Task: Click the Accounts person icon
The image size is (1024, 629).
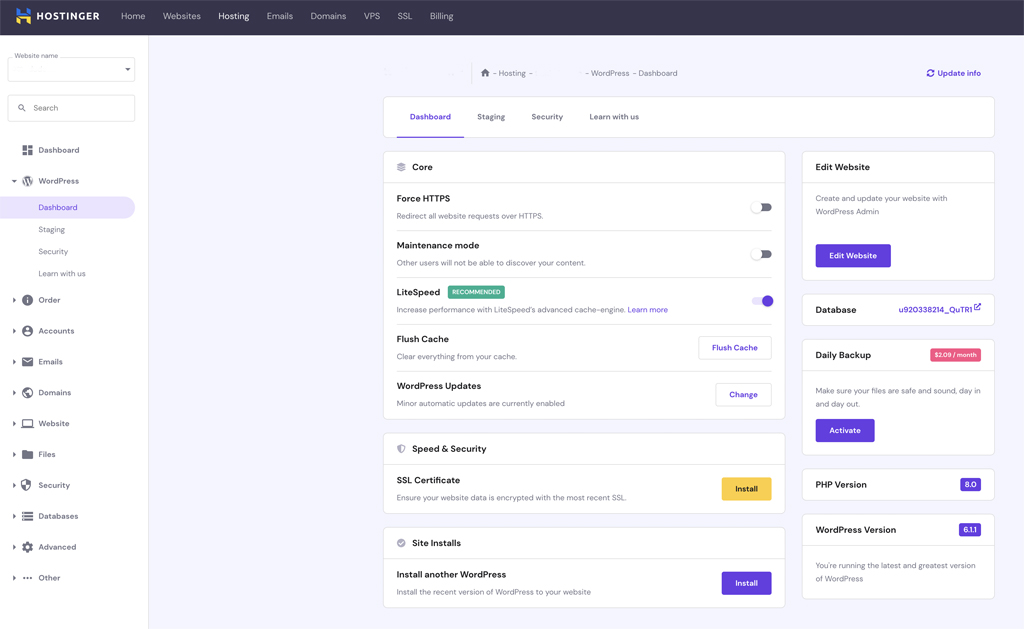Action: point(27,331)
